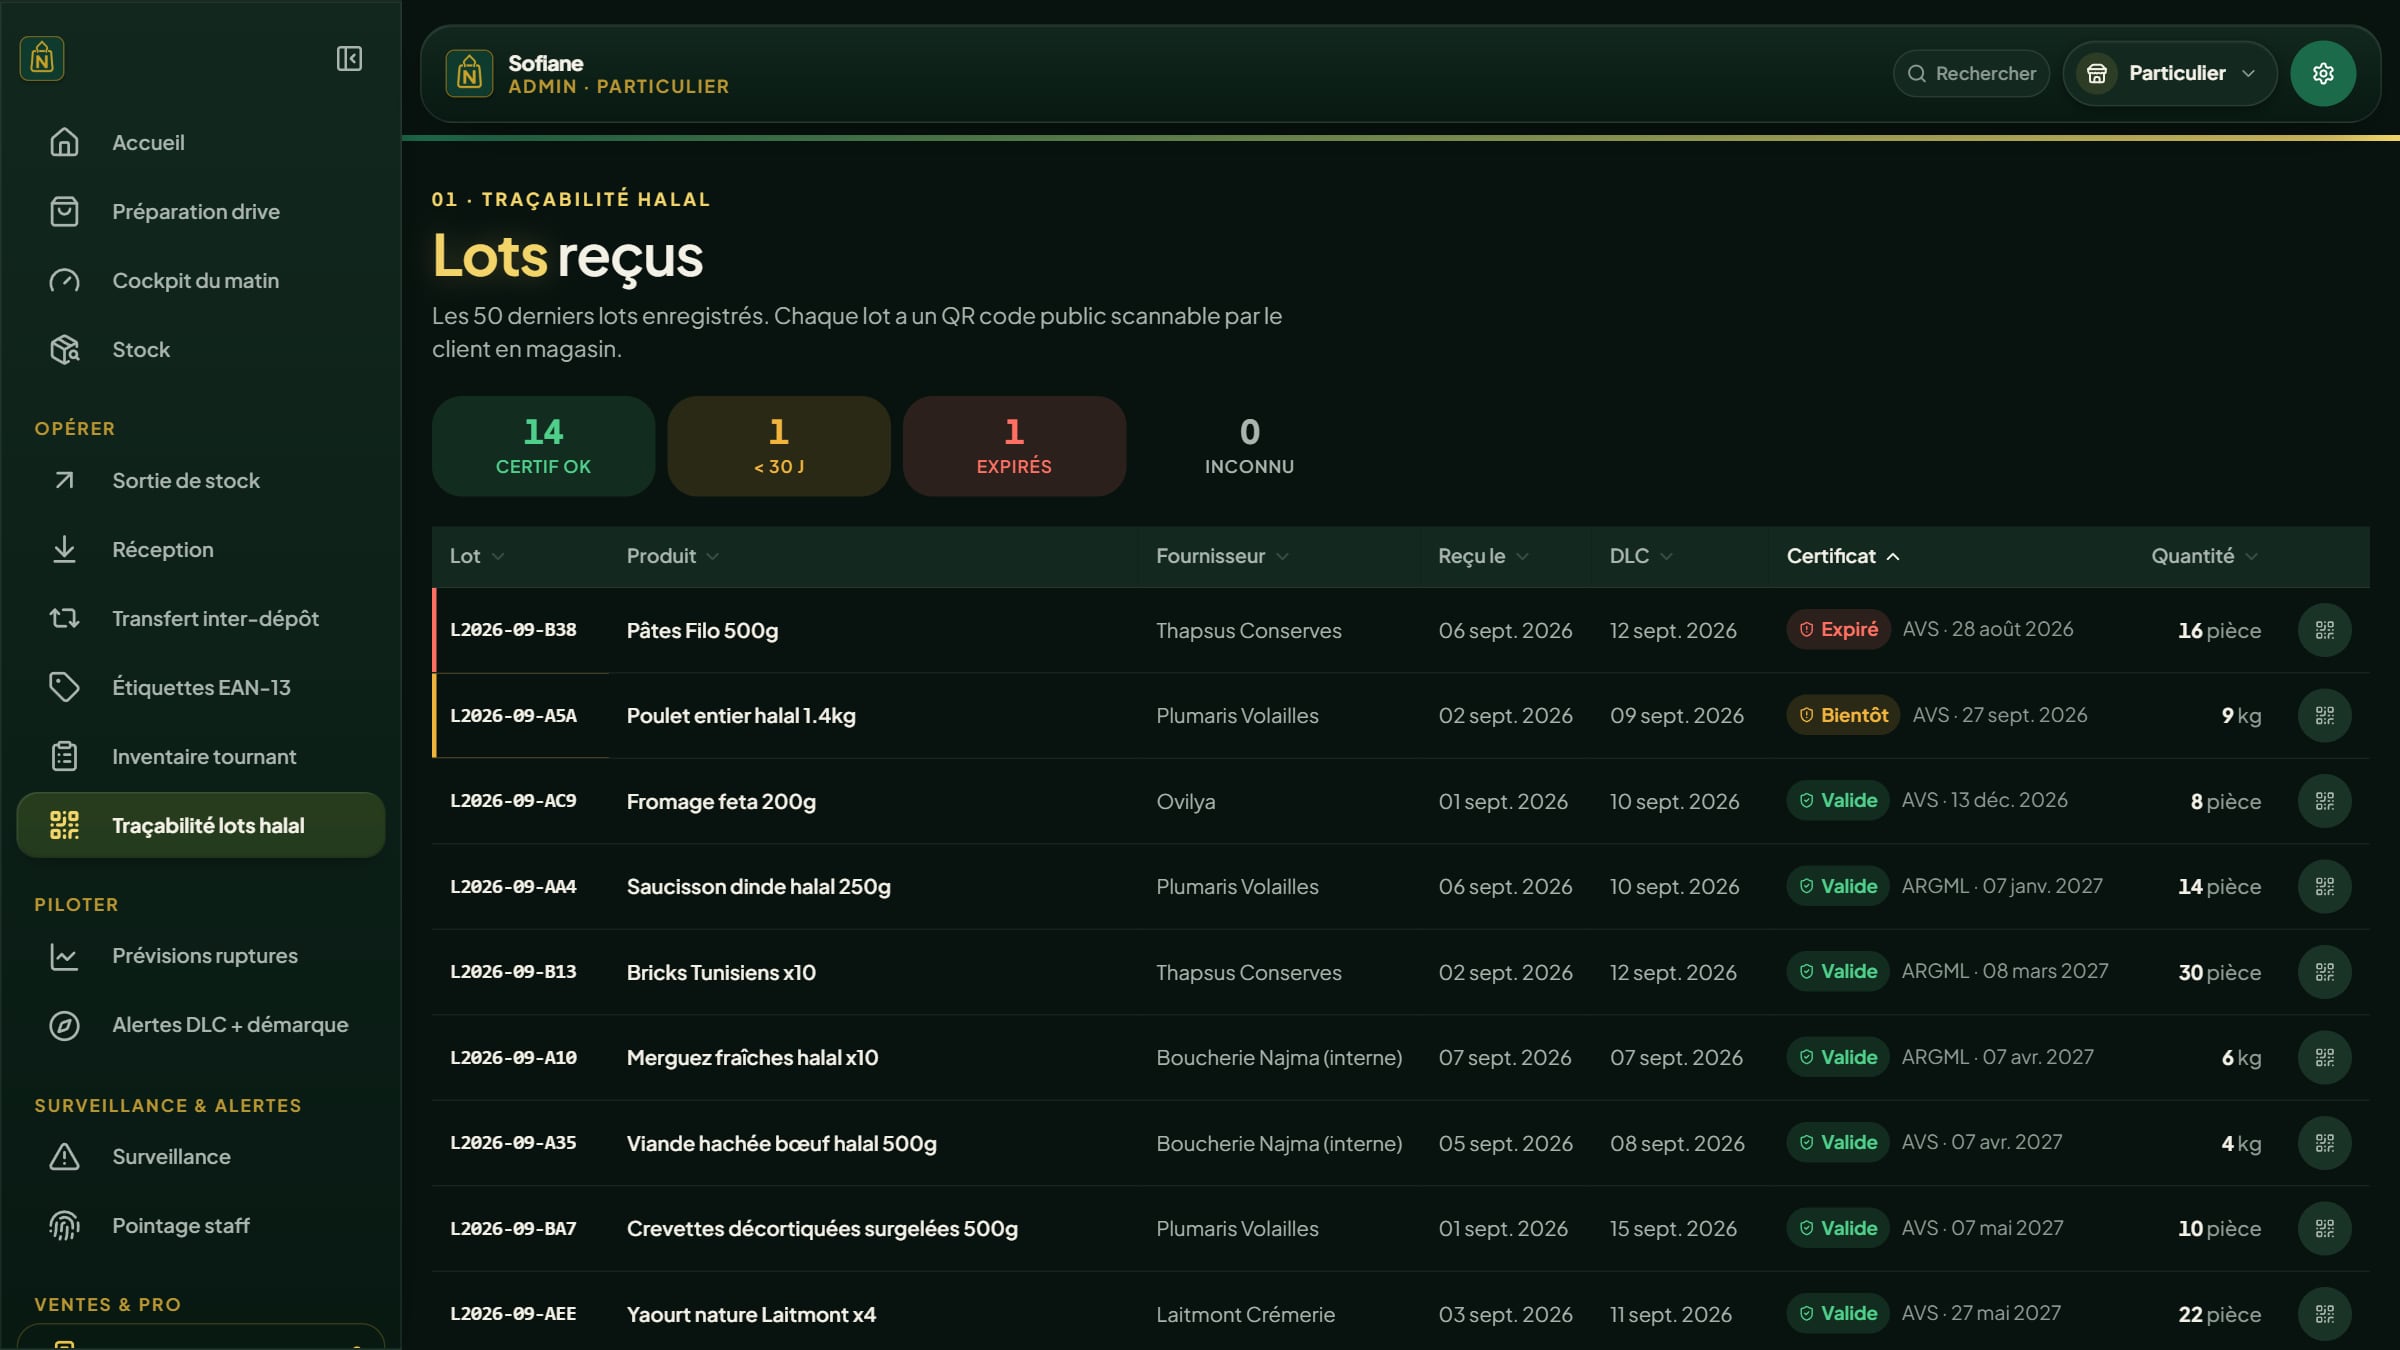Screen dimensions: 2400x1350
Task: Open Transfert inter-dépôt
Action: coord(201,619)
